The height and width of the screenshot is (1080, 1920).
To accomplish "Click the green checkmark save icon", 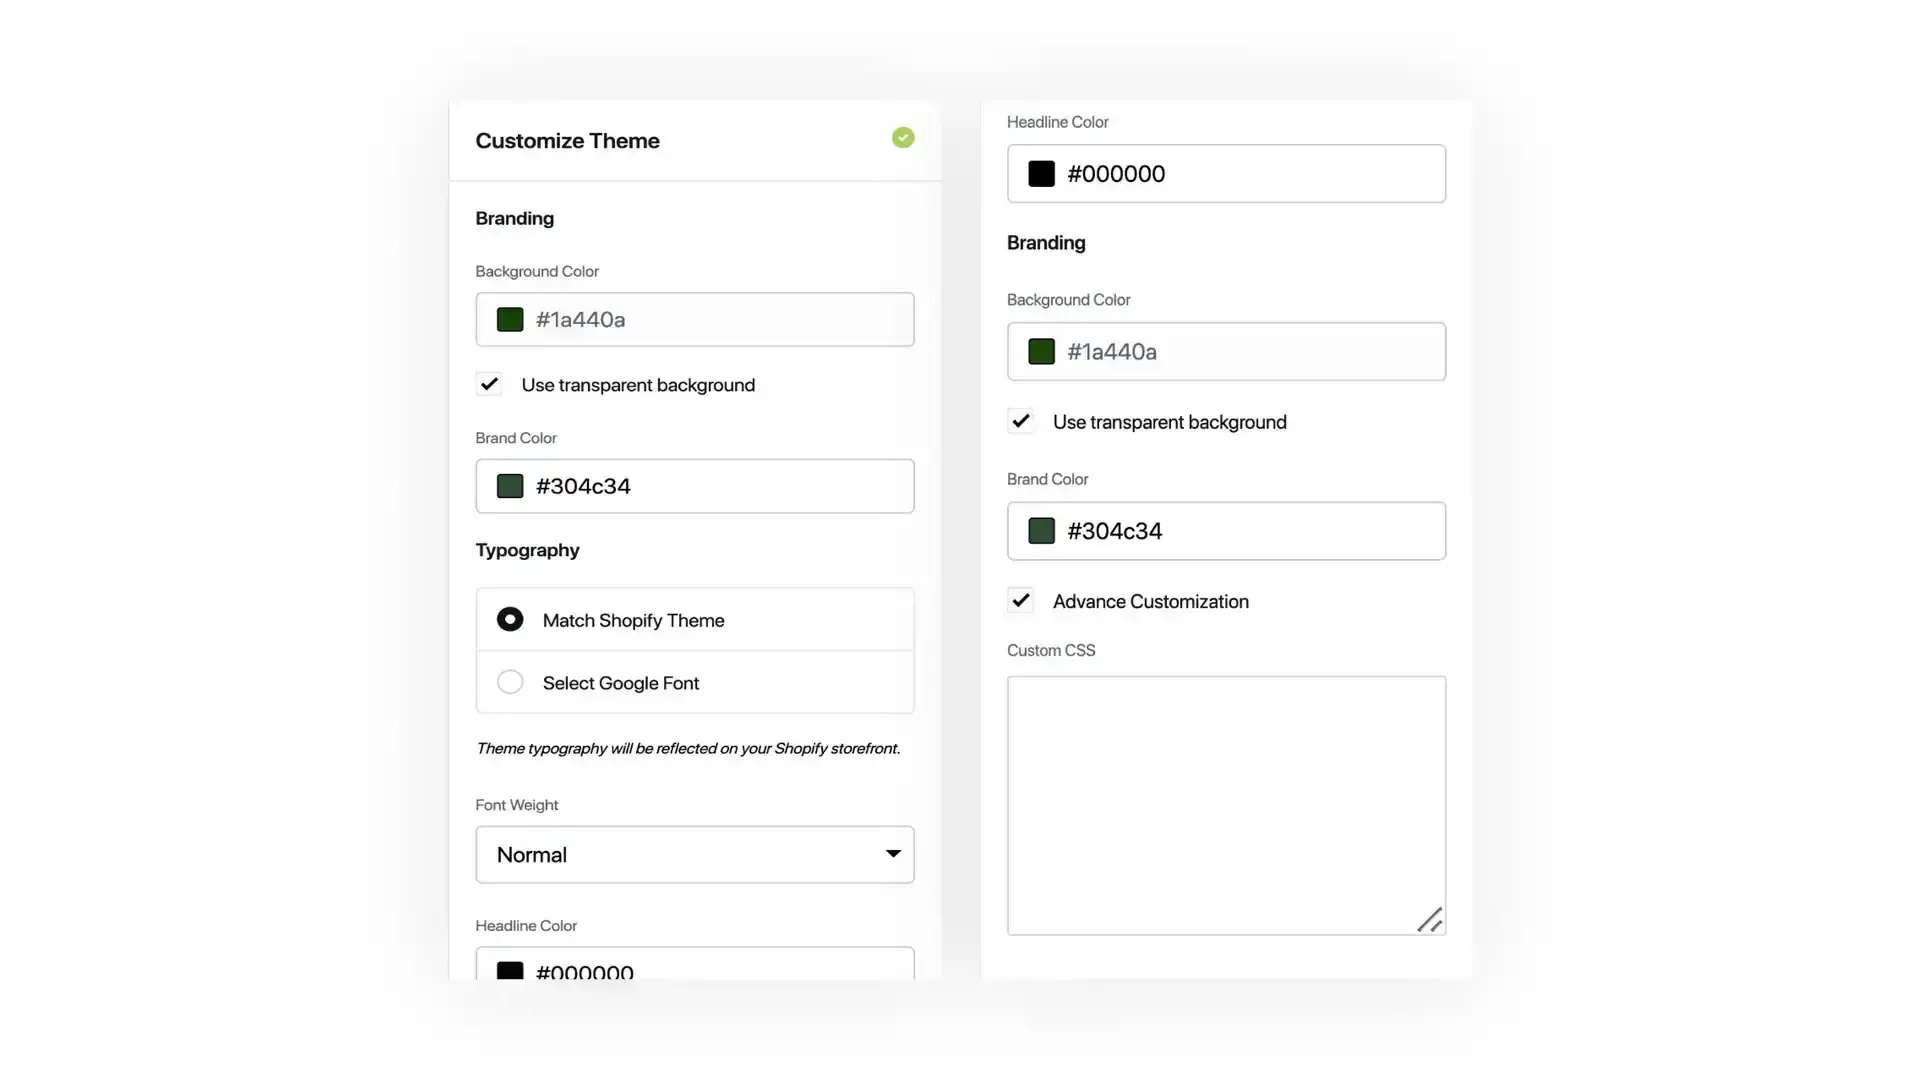I will tap(903, 137).
